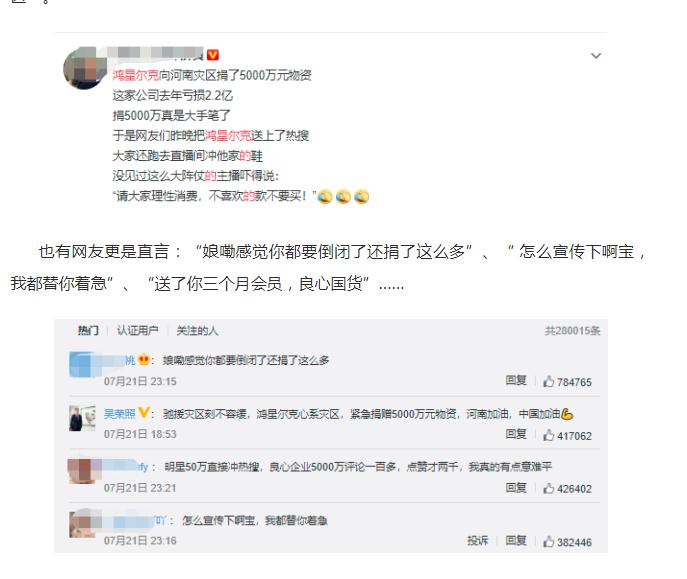Viewport: 687px width, 579px height.
Task: Click the first red 鸿星尔克 hashtag link
Action: [135, 75]
